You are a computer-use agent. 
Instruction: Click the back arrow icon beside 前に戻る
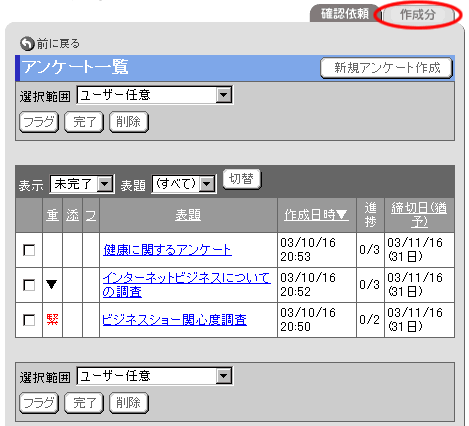[27, 43]
